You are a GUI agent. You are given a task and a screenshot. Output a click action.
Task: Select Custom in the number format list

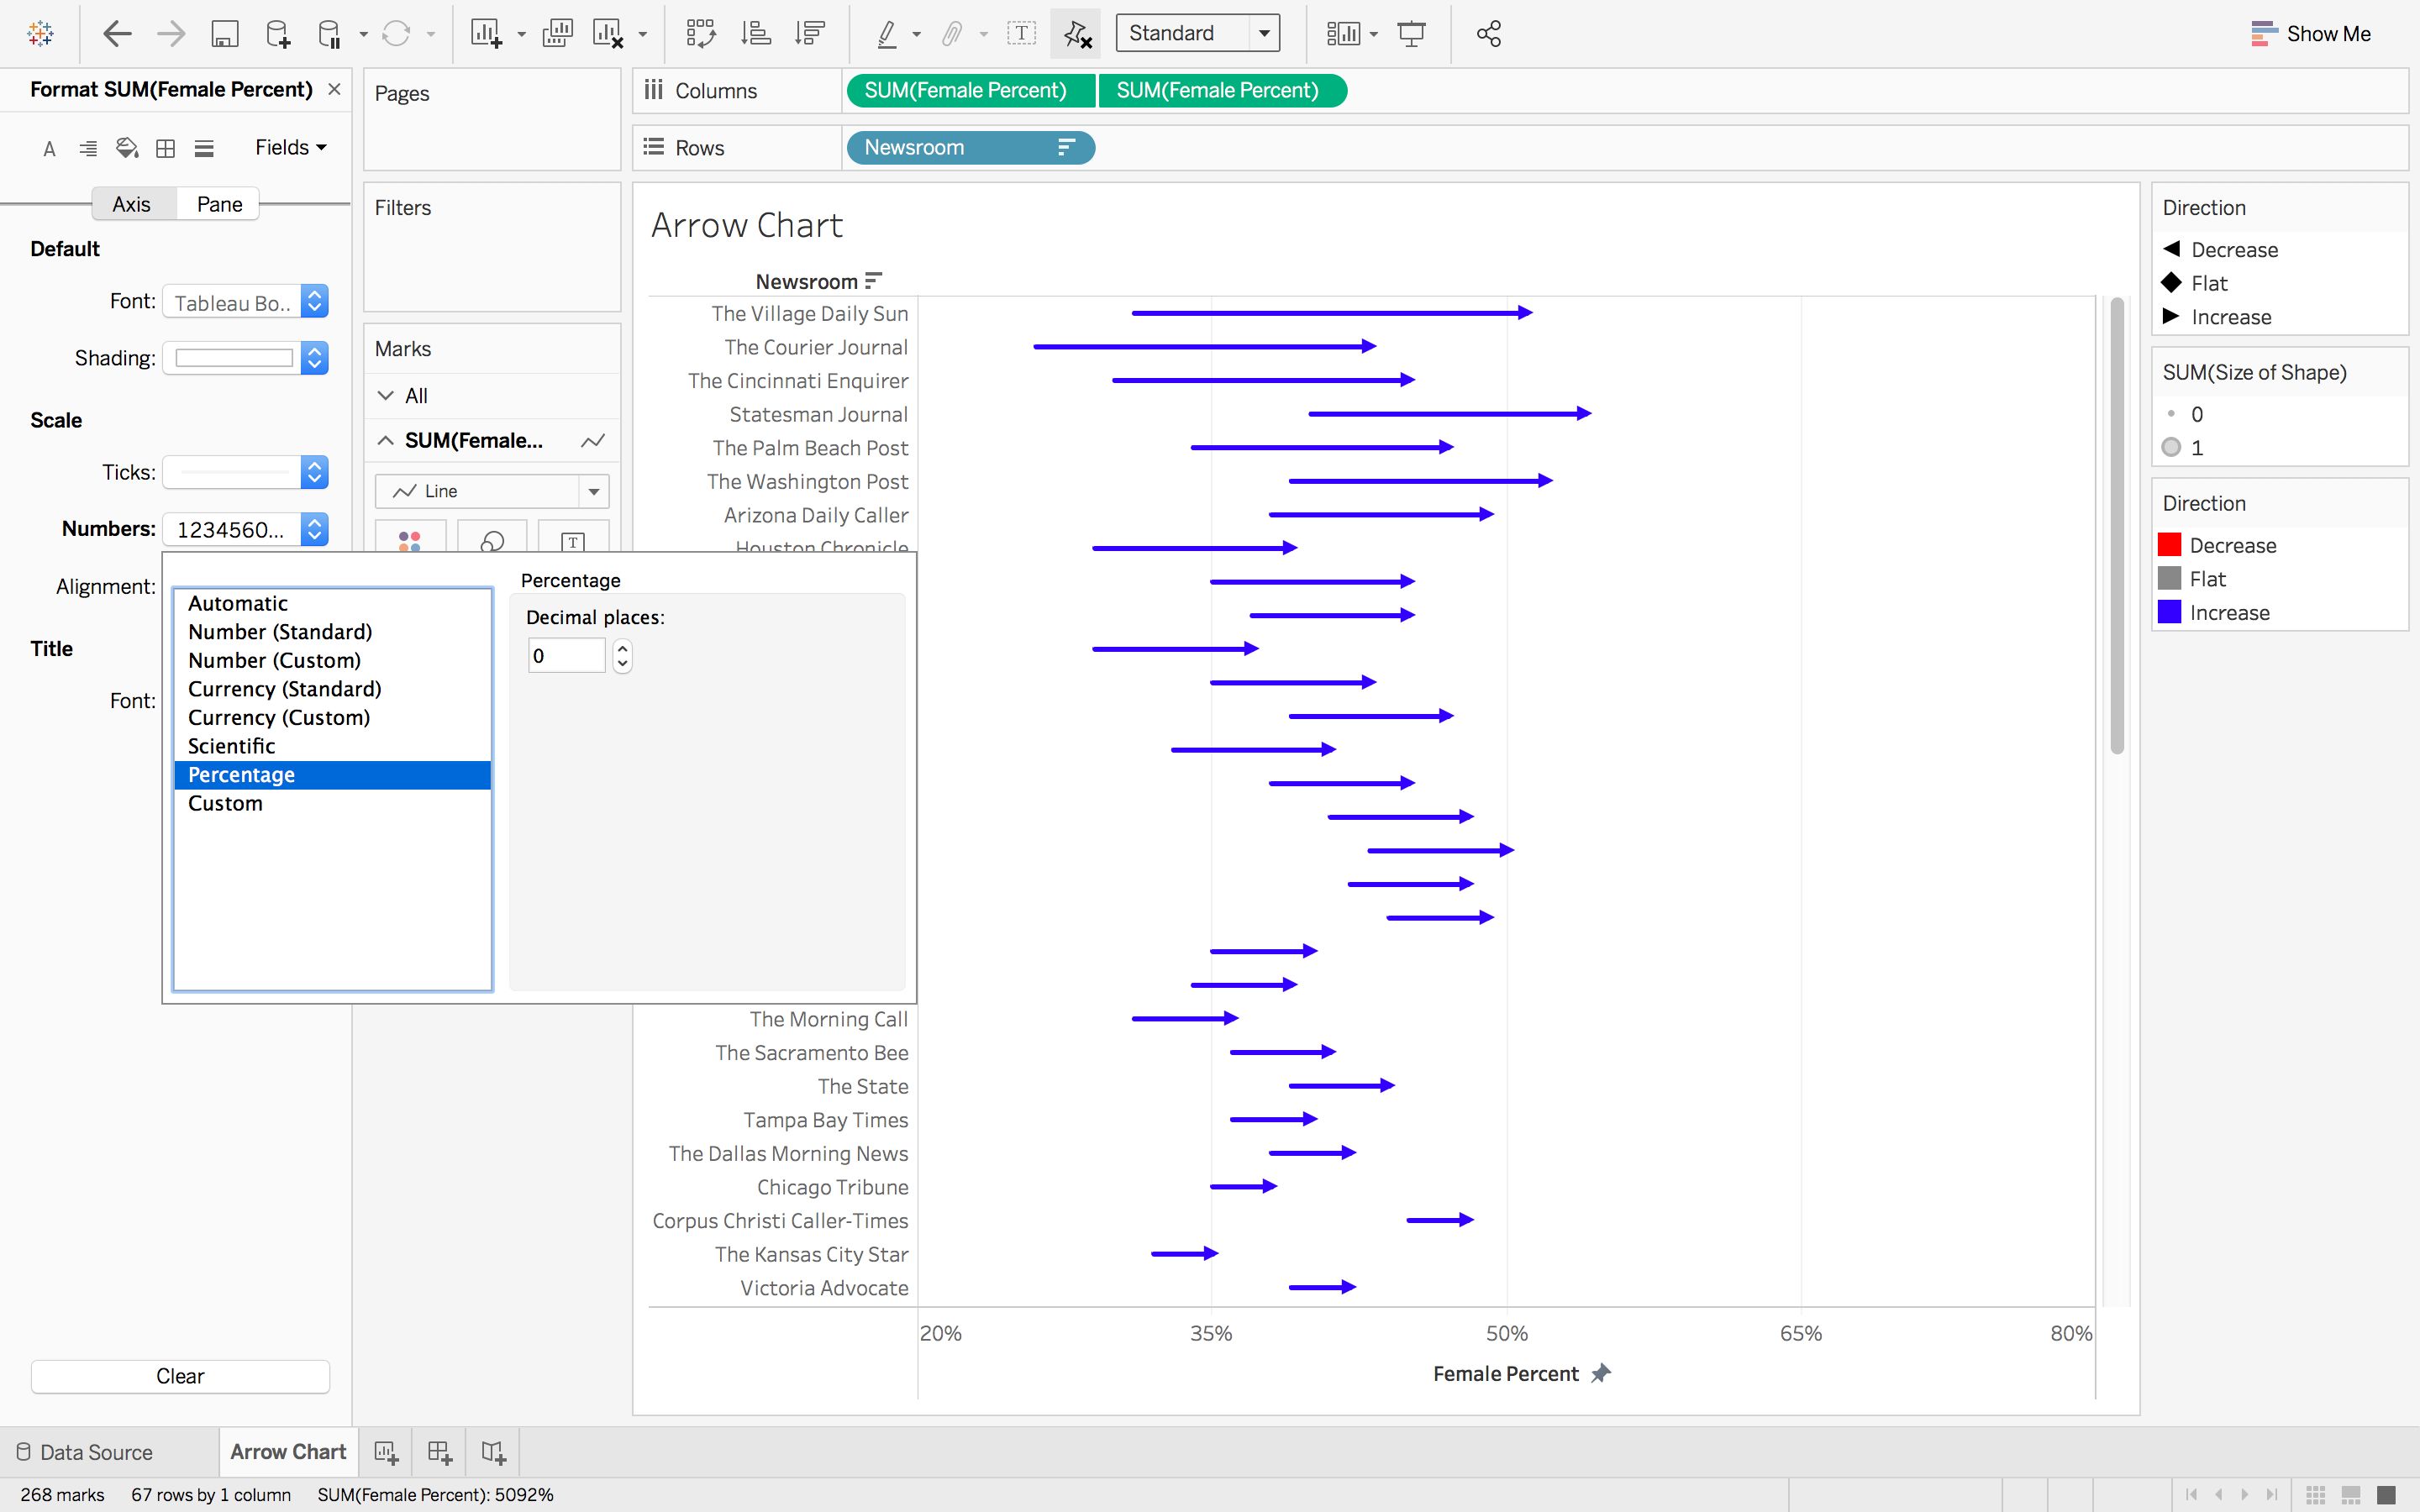pyautogui.click(x=225, y=803)
